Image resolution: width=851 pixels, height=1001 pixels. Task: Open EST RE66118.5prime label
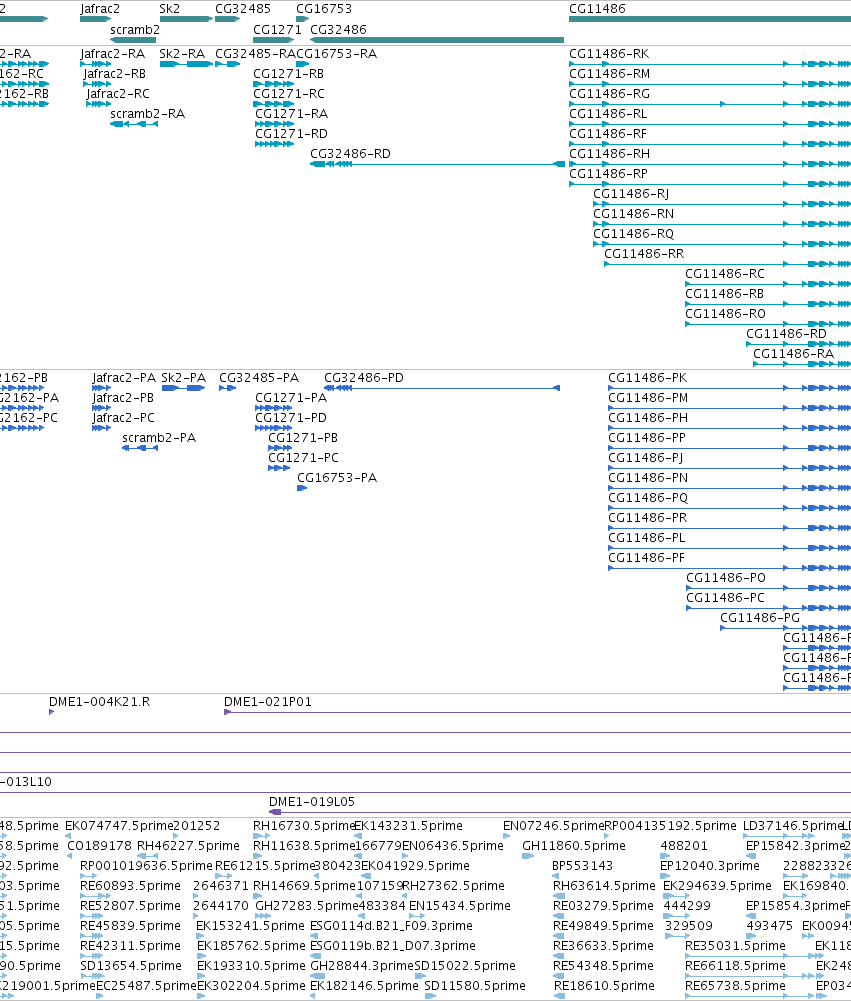(735, 966)
